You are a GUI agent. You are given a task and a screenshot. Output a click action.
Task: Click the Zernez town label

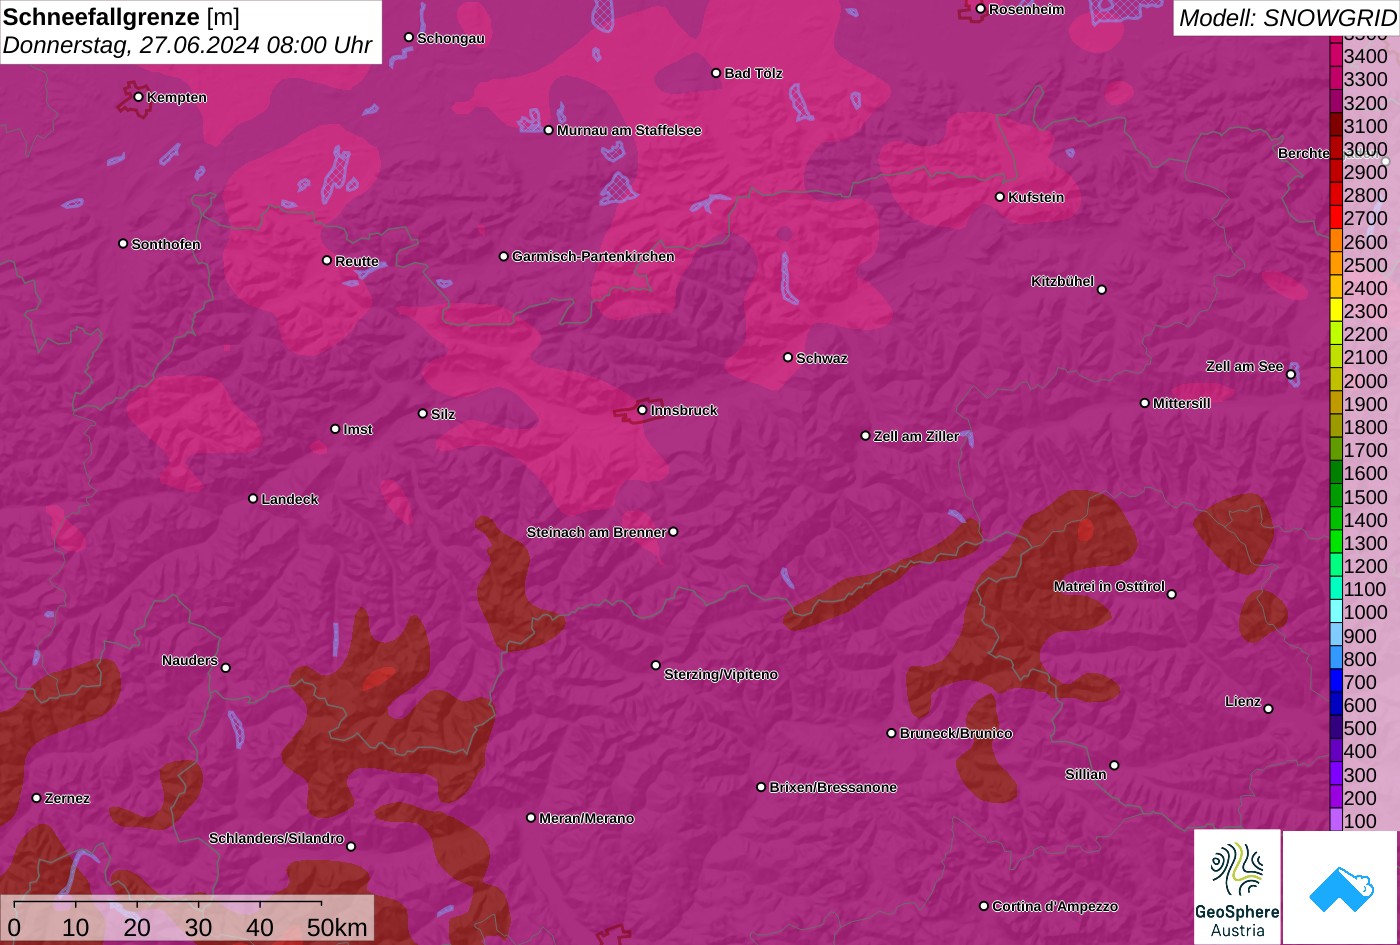click(68, 798)
